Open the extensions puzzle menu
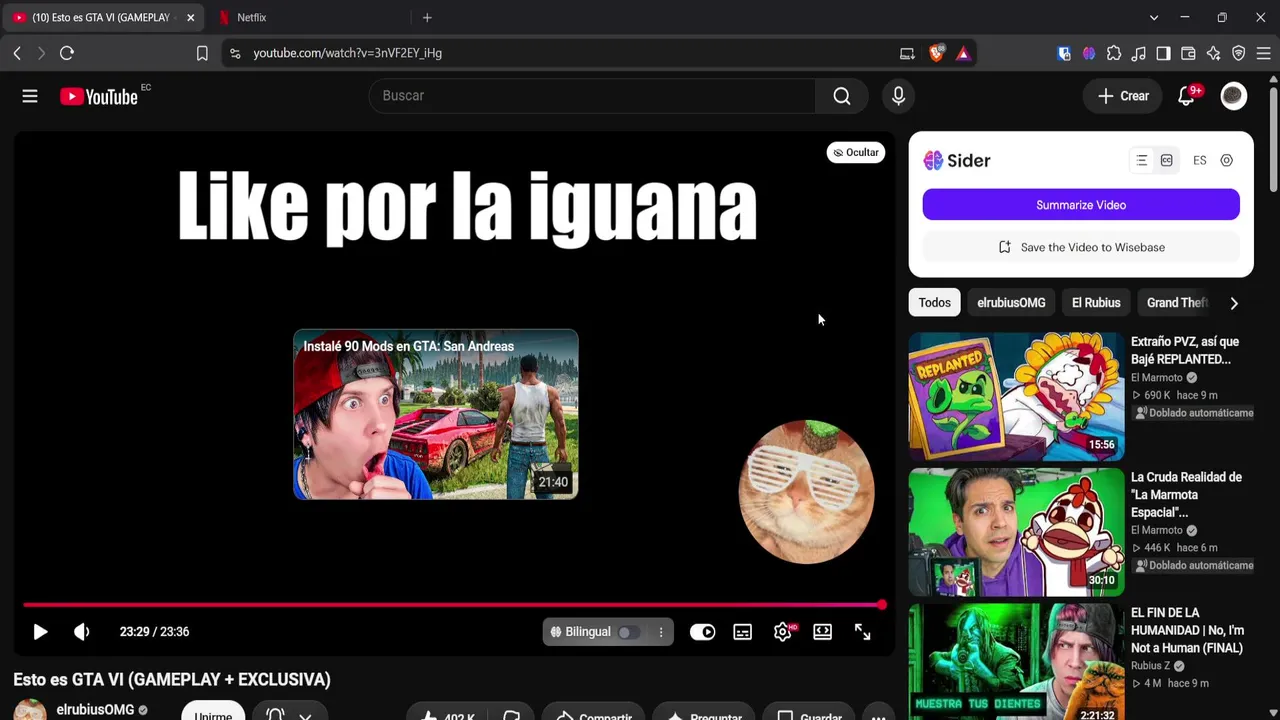The width and height of the screenshot is (1280, 720). [1114, 53]
